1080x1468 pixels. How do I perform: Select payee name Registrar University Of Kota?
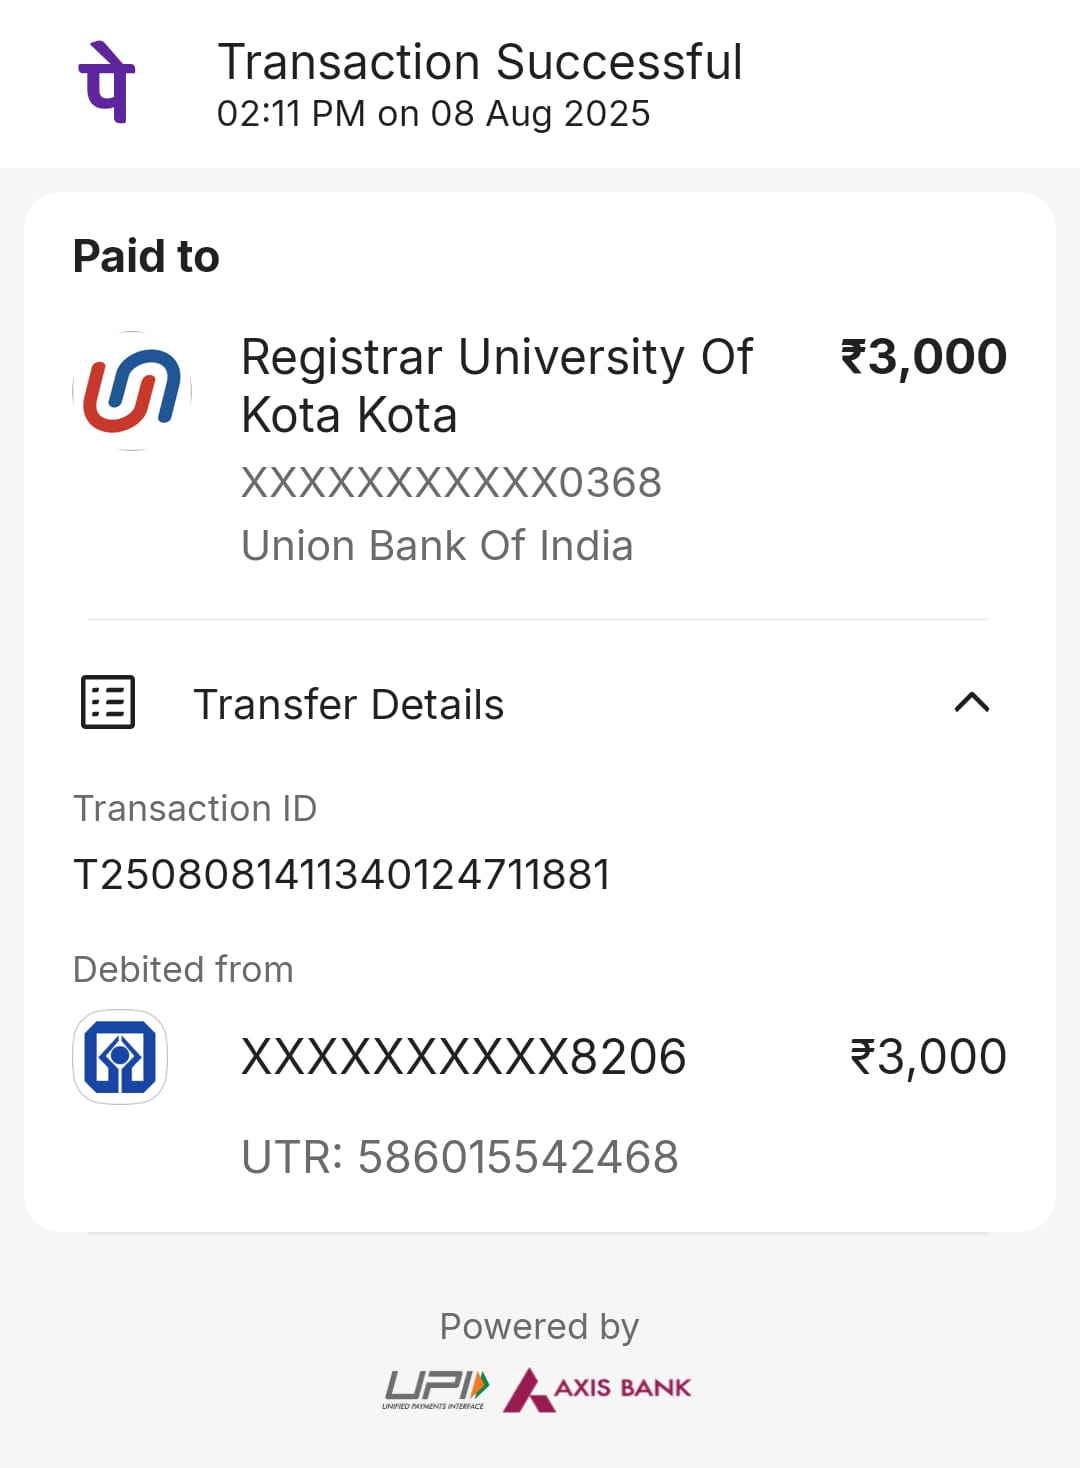point(497,385)
